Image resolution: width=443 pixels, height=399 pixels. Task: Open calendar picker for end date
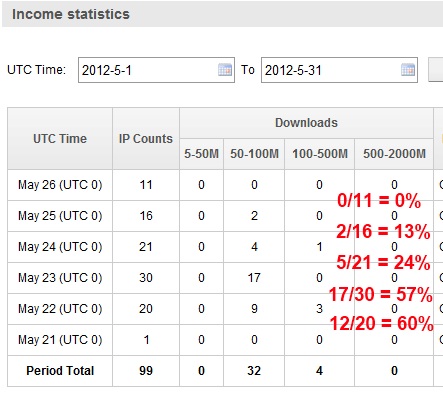[408, 70]
